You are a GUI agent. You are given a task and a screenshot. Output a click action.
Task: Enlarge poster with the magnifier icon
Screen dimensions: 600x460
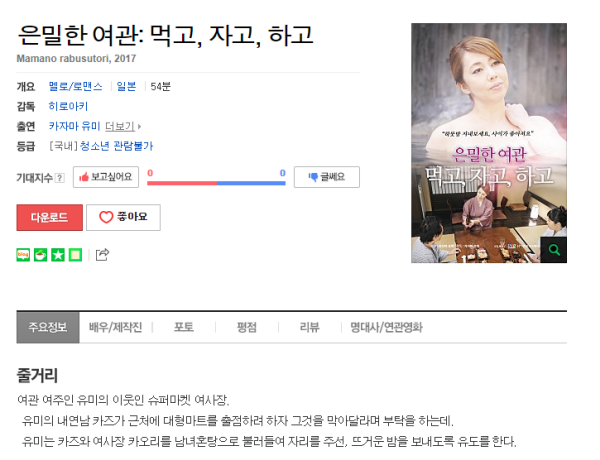tap(553, 250)
